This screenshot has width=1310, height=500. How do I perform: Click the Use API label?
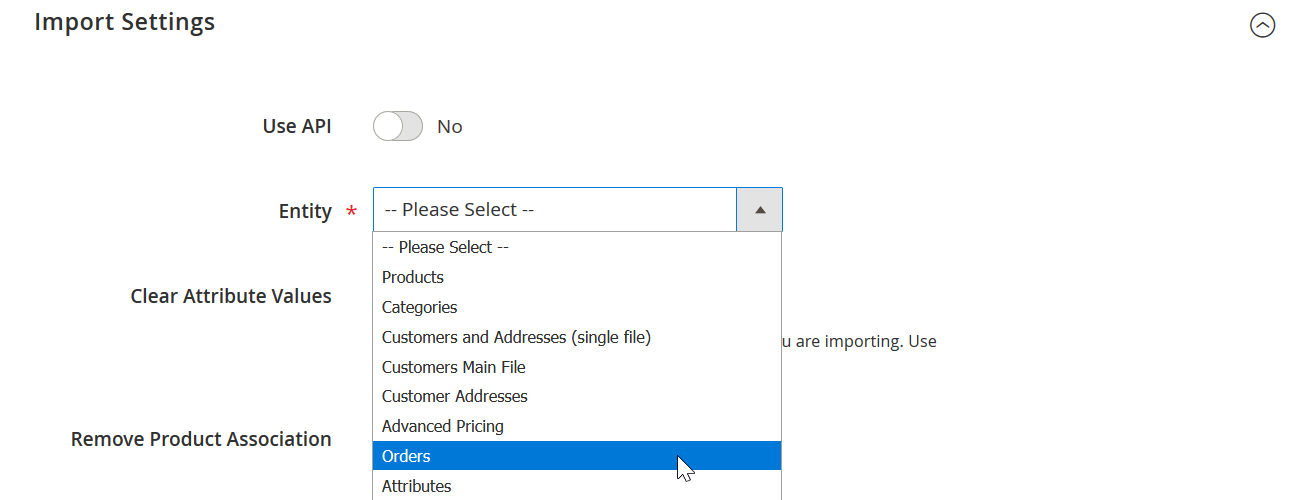point(297,126)
